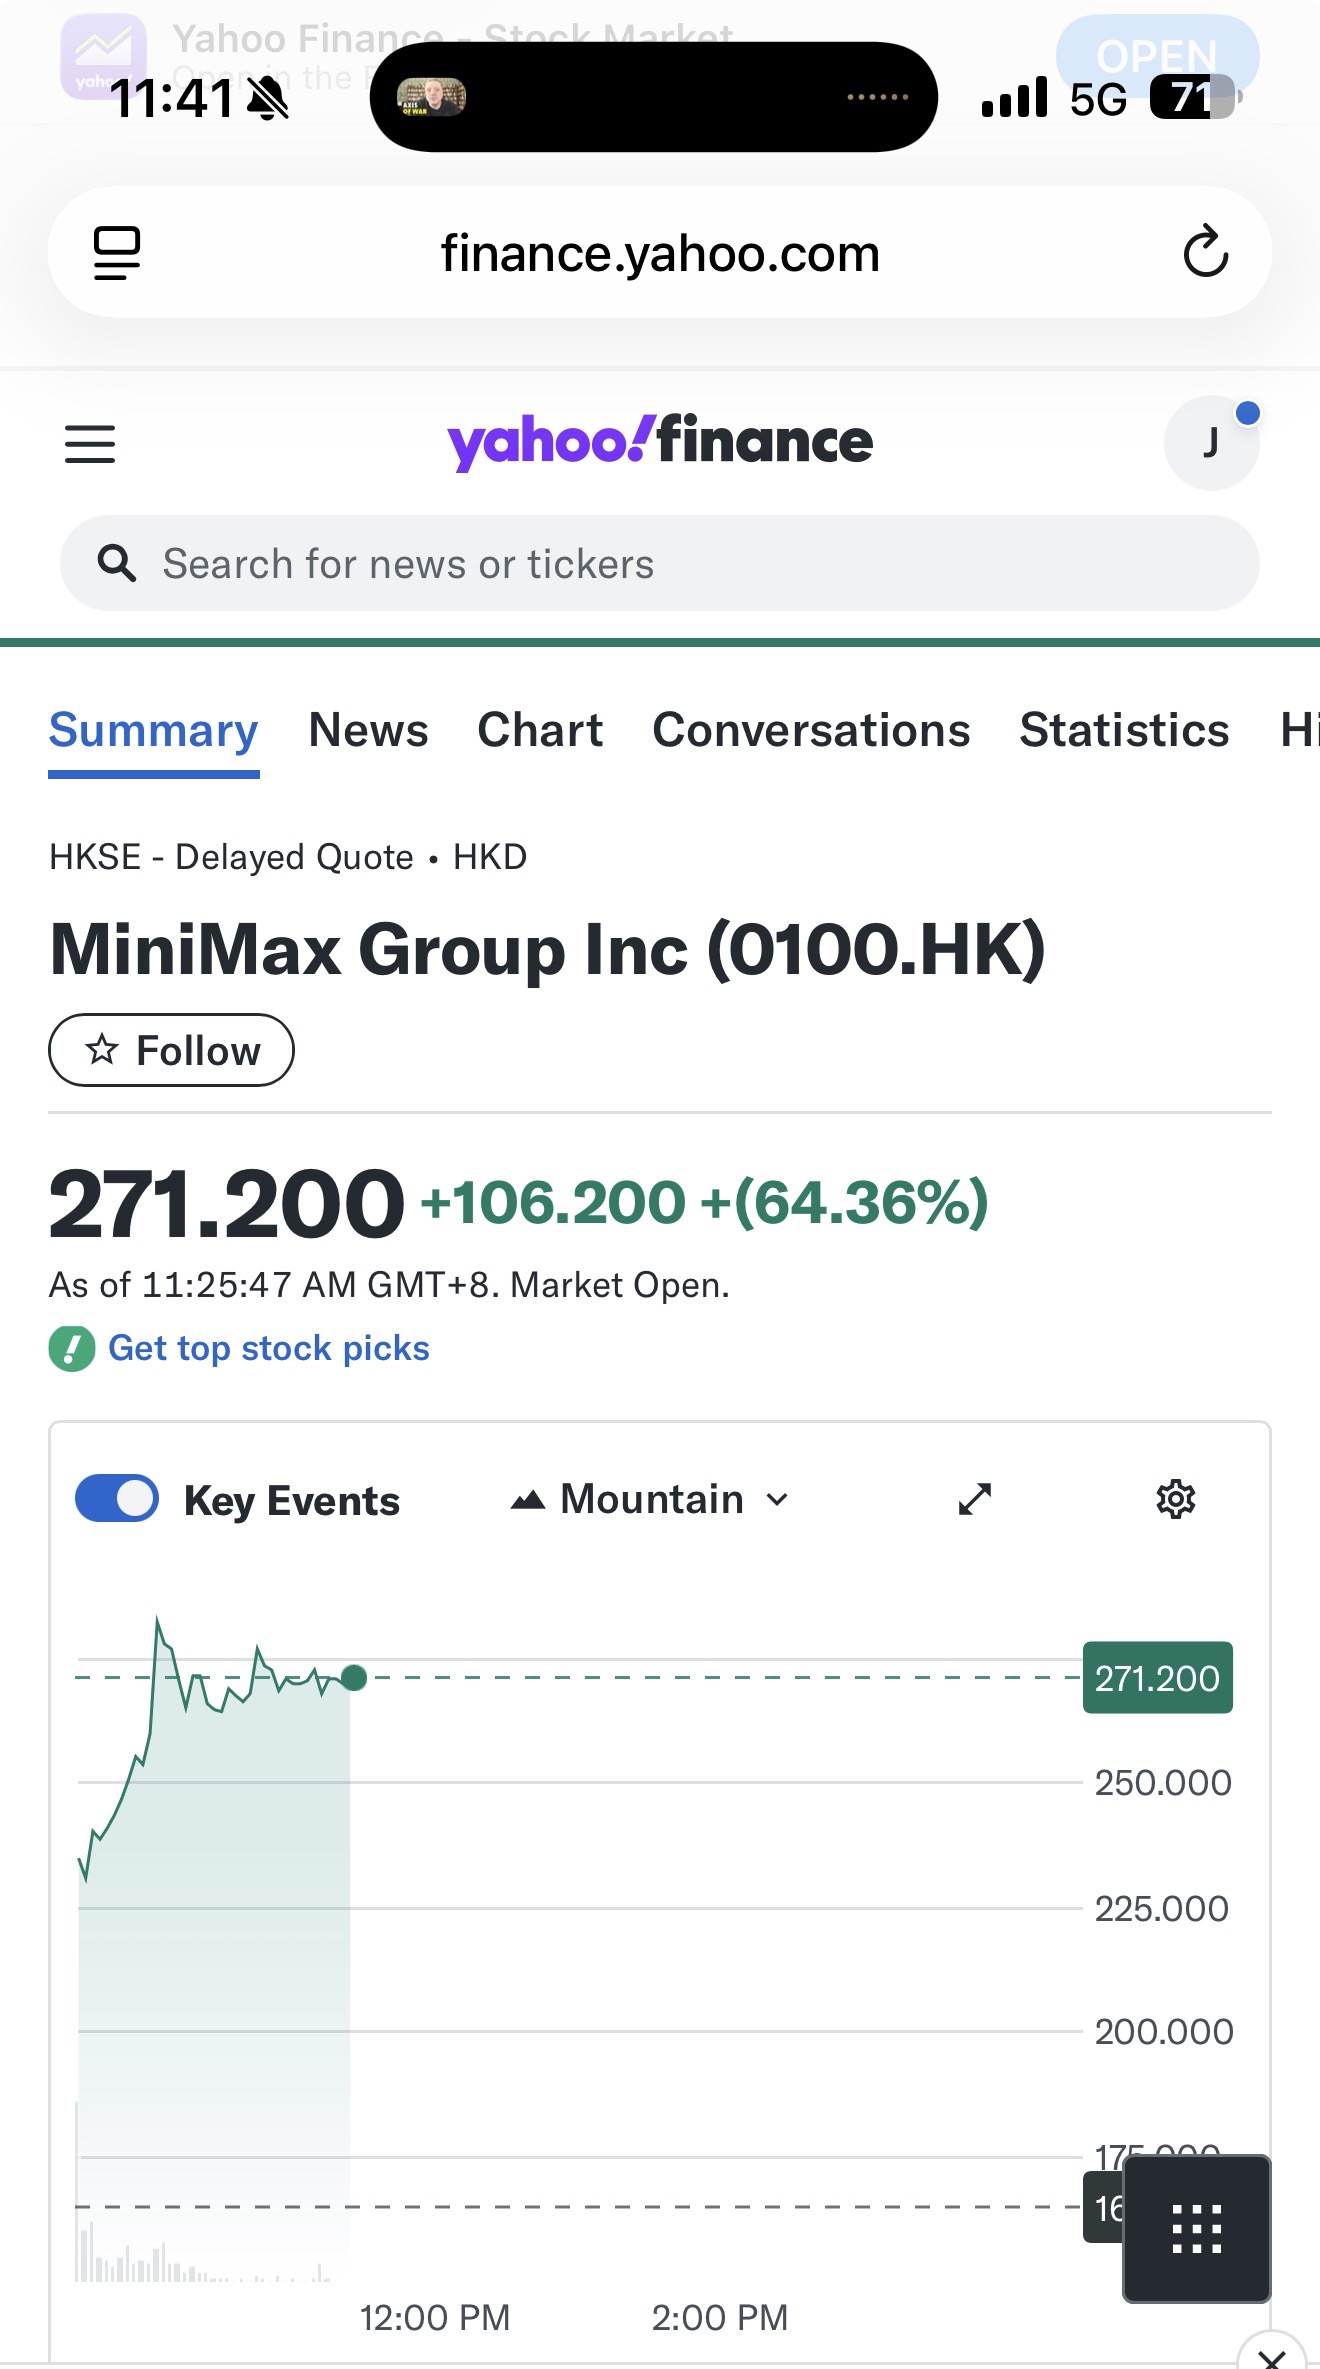Image resolution: width=1320 pixels, height=2369 pixels.
Task: Tap the finance.yahoo.com address bar
Action: tap(660, 253)
